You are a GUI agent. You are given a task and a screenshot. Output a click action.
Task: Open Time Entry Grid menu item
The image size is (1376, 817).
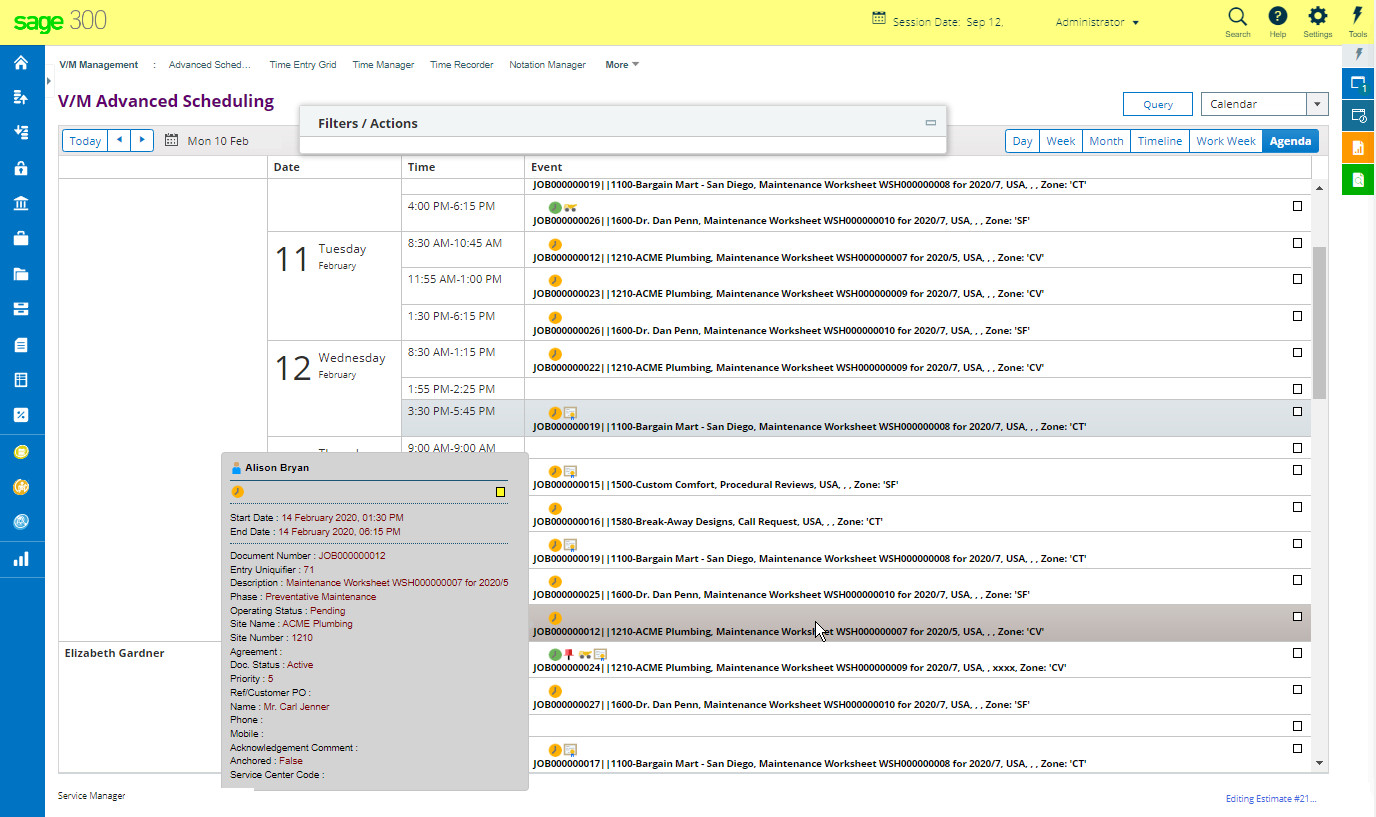(303, 65)
